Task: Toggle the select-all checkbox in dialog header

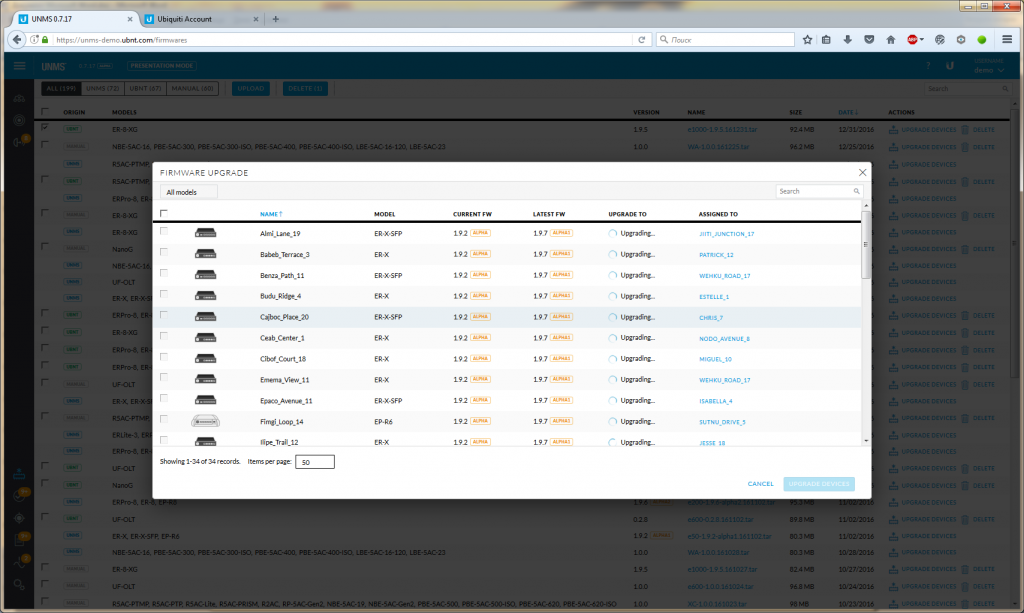Action: (164, 213)
